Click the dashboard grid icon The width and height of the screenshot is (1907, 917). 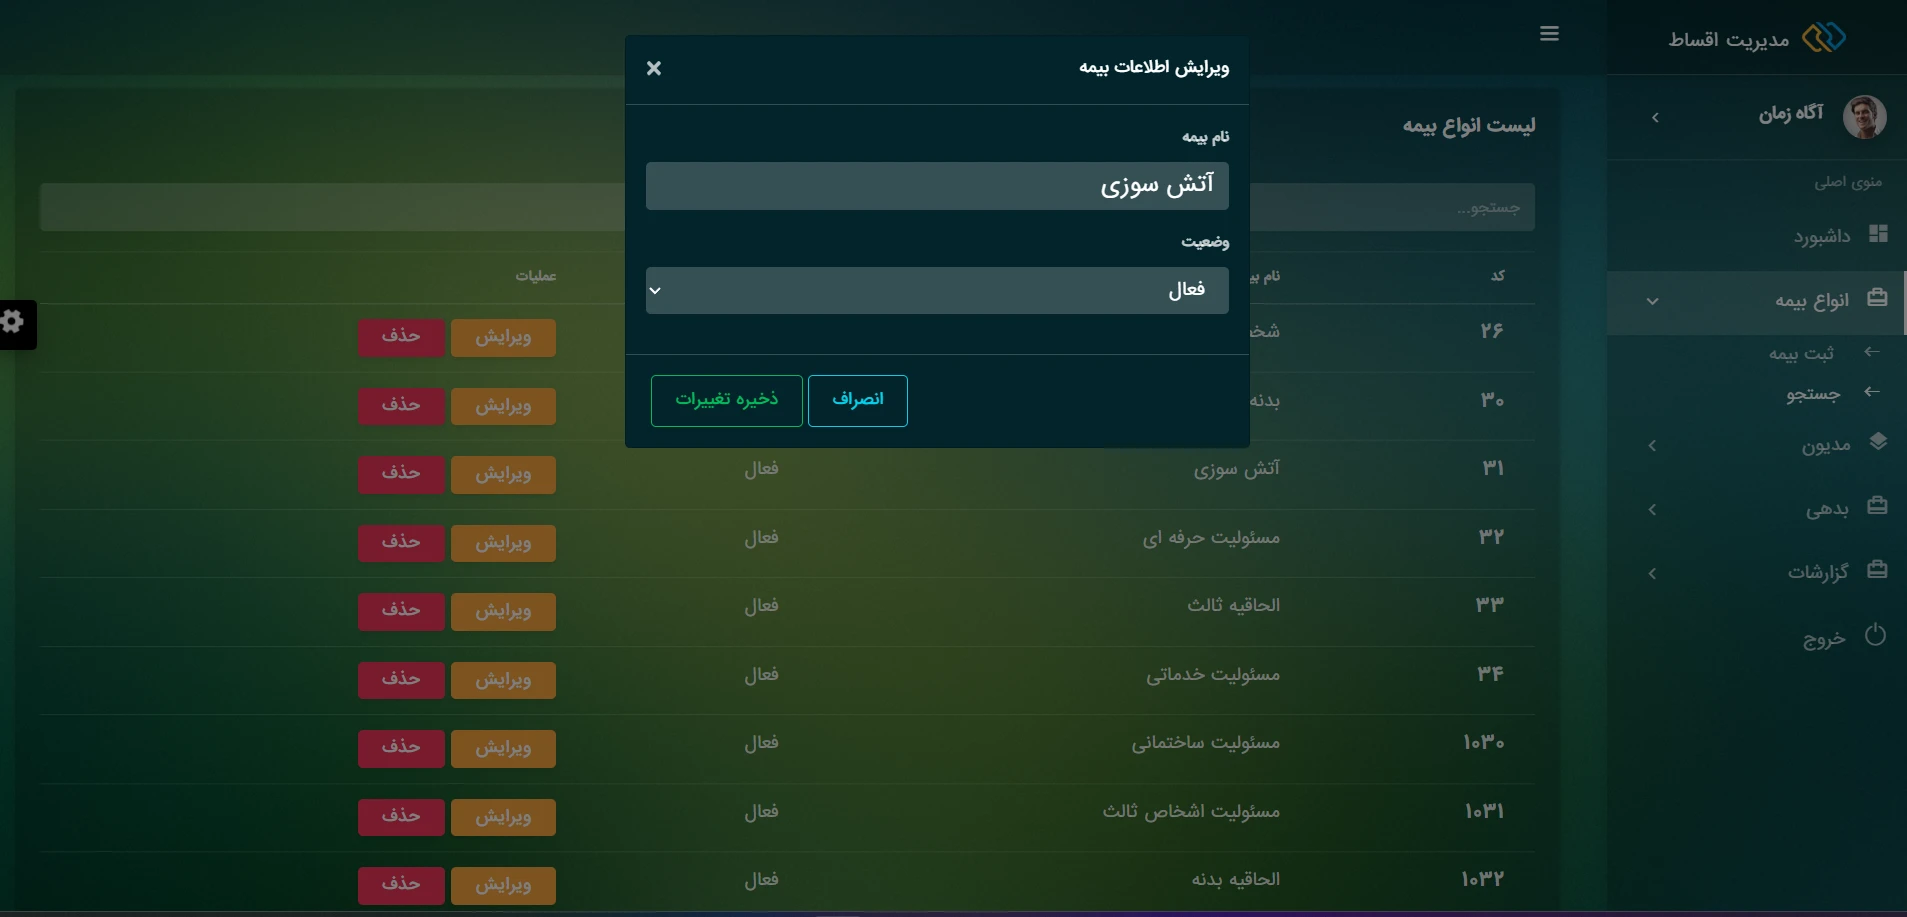(1878, 234)
